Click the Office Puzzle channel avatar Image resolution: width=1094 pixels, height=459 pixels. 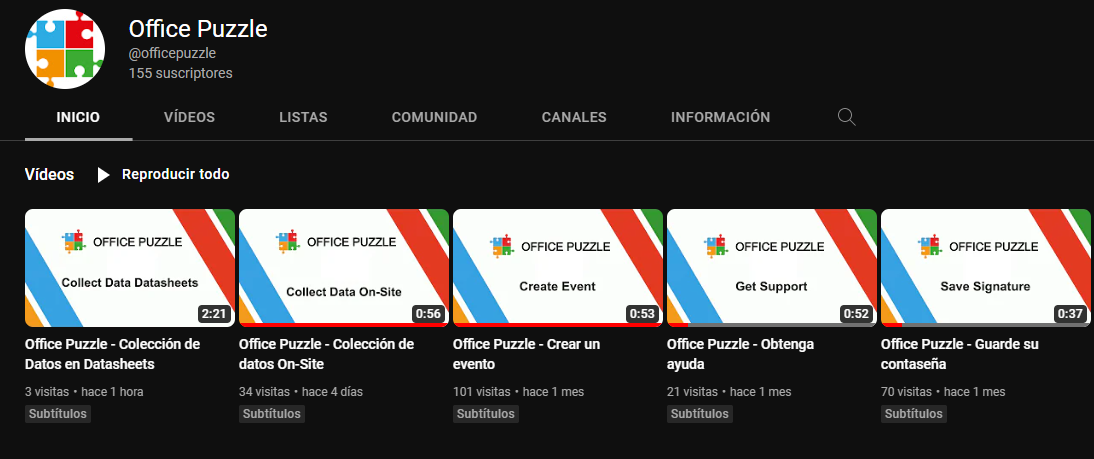65,49
